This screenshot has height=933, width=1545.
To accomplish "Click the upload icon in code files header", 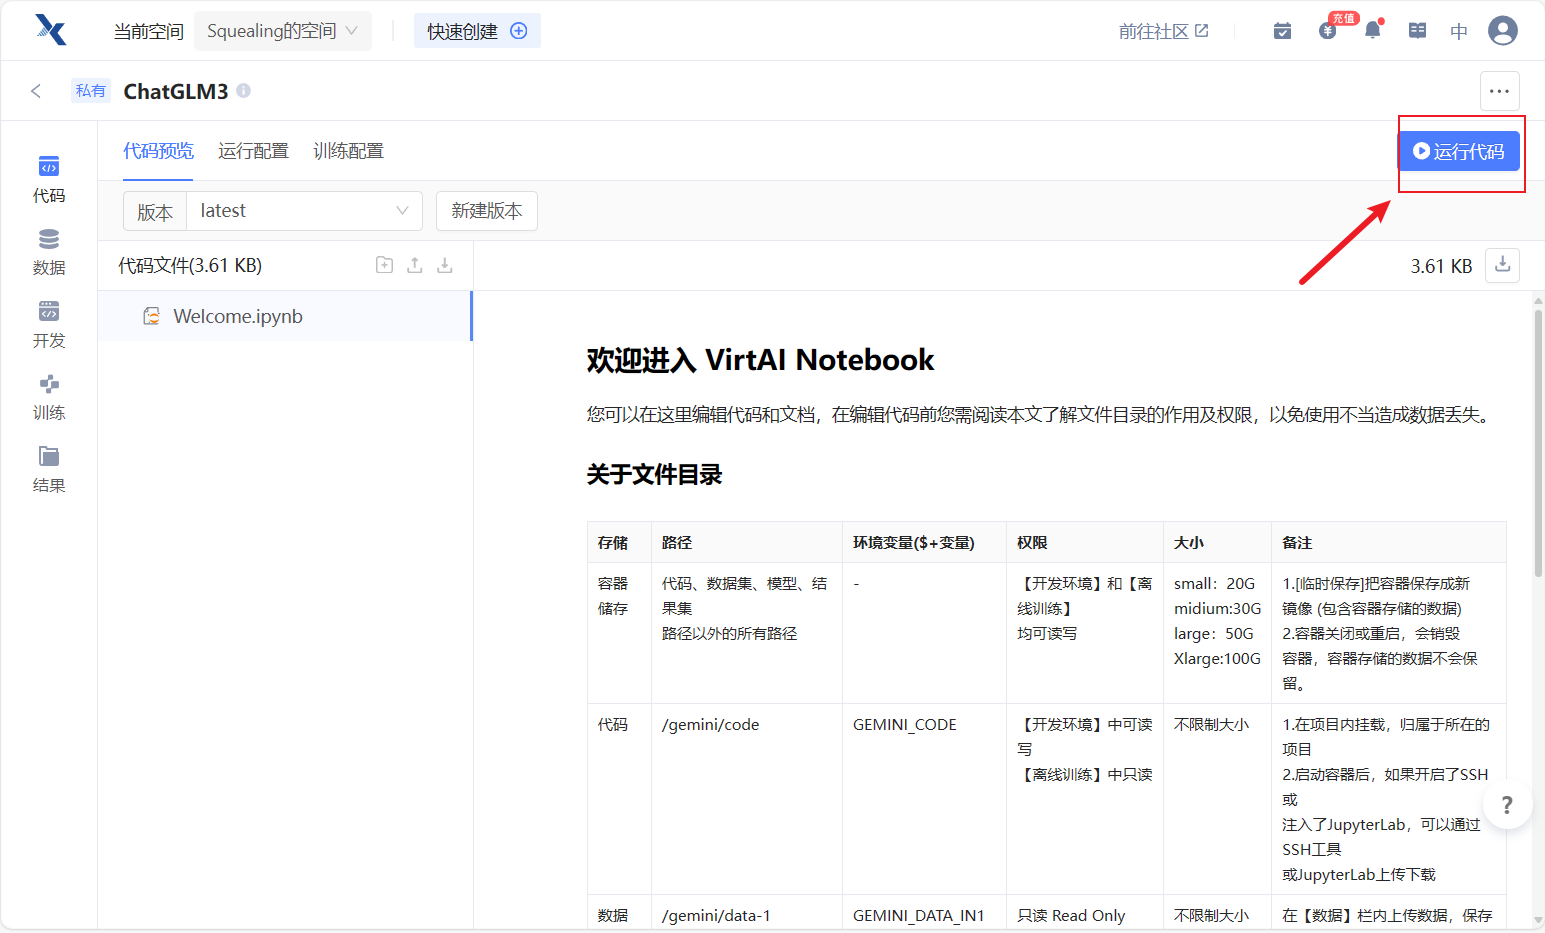I will click(415, 265).
